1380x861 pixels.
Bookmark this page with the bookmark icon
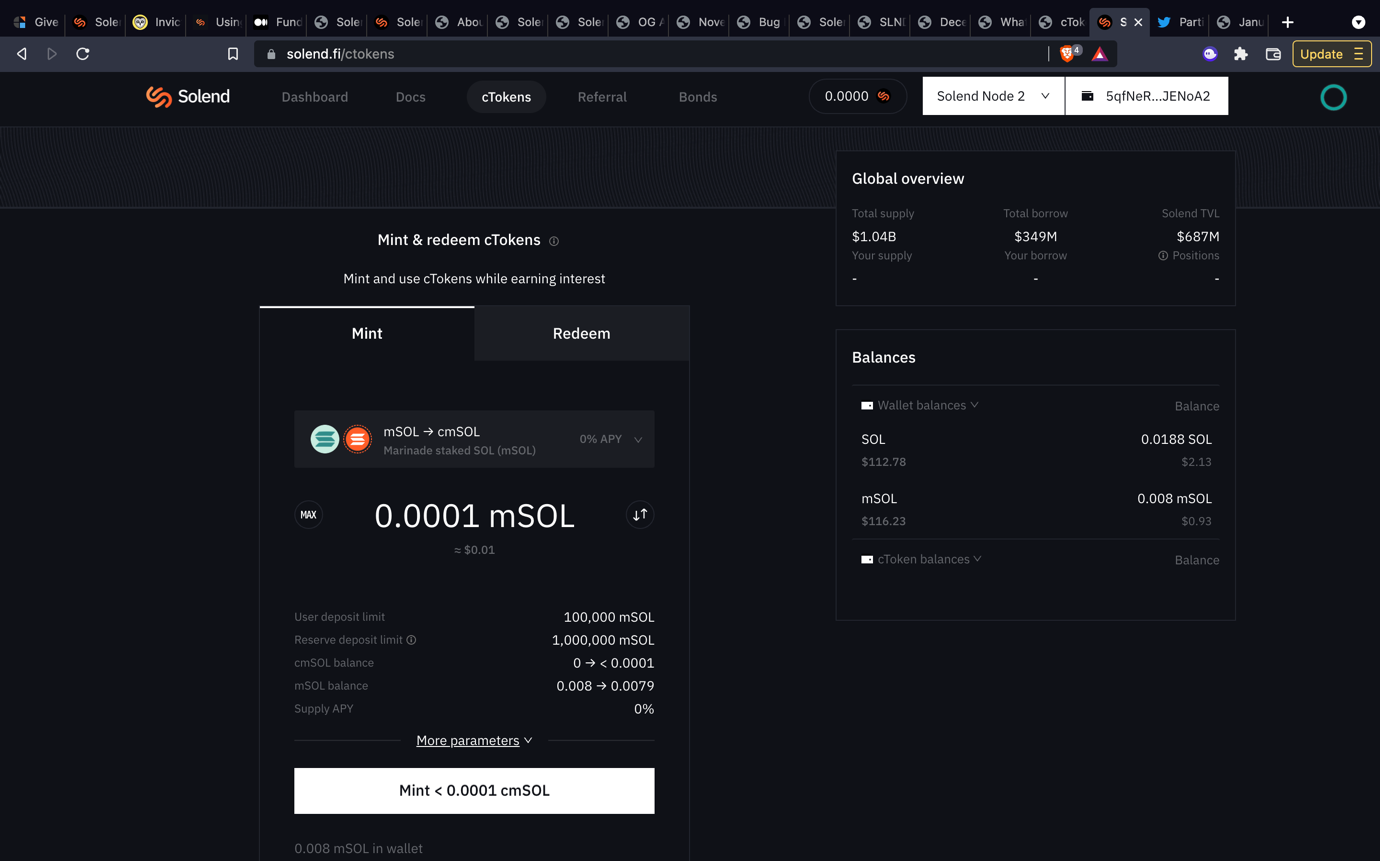pos(233,54)
